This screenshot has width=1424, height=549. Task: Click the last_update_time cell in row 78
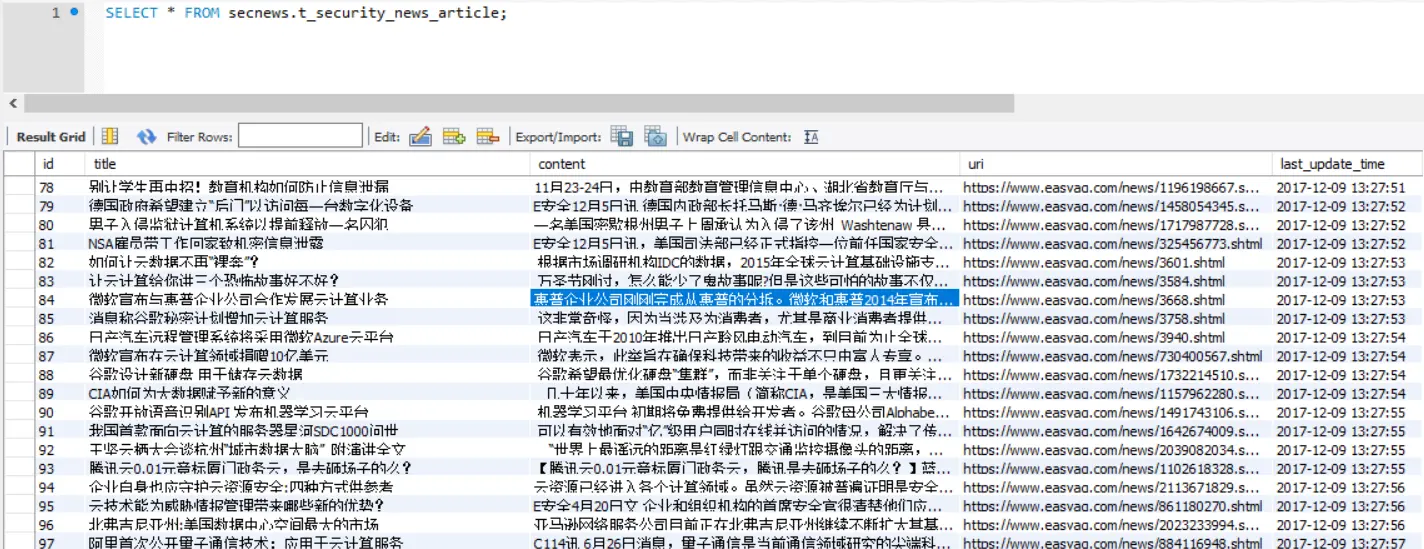pos(1347,187)
